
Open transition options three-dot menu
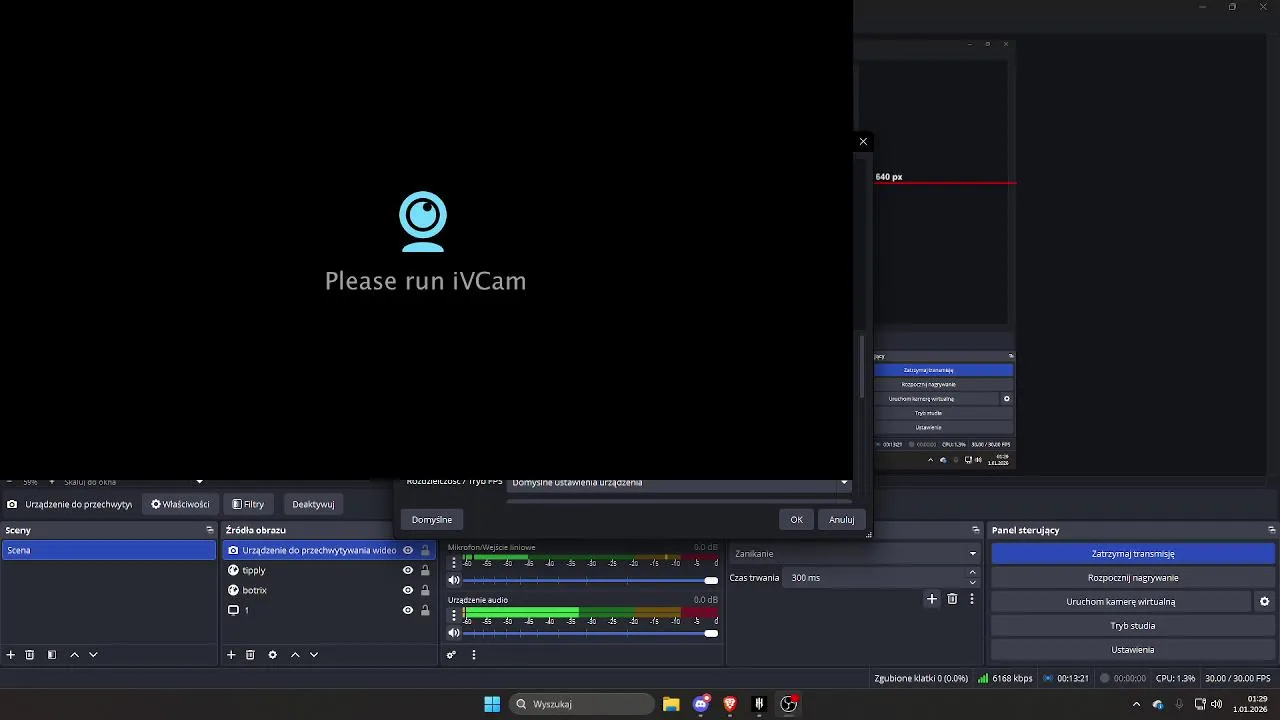[x=971, y=599]
